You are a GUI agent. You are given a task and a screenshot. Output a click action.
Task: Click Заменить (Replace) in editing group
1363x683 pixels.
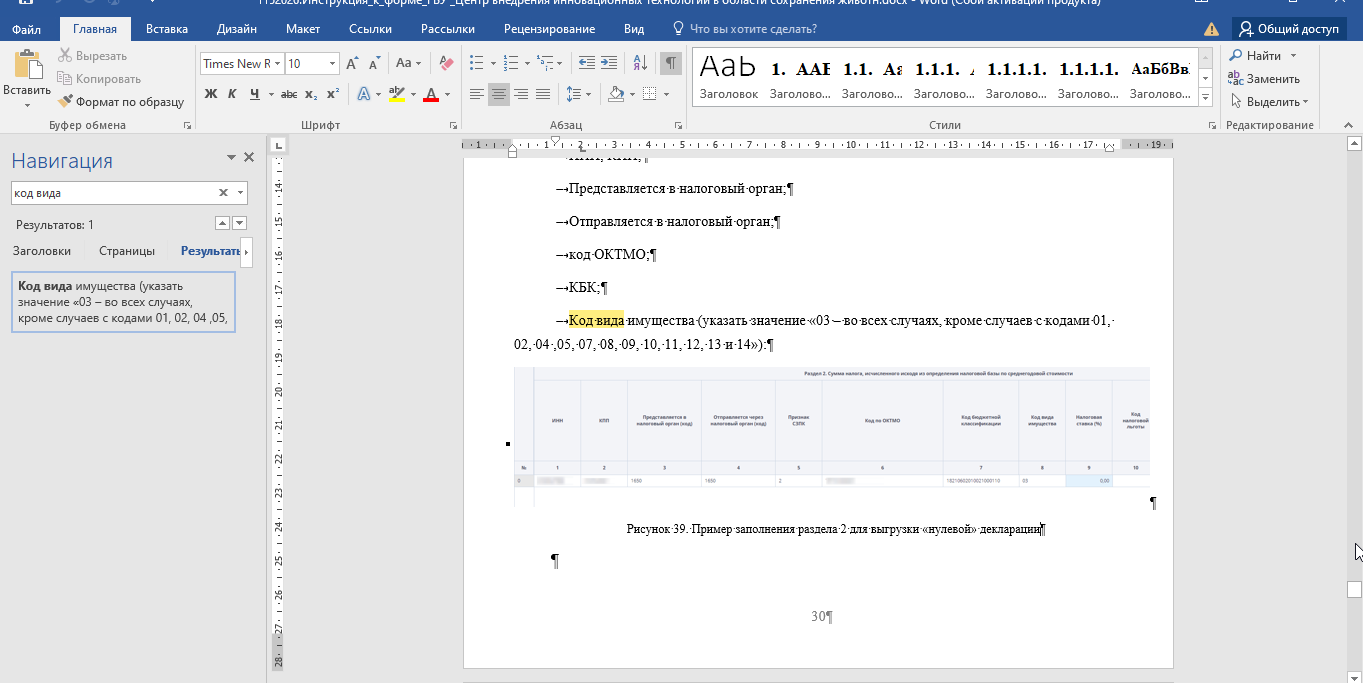pyautogui.click(x=1264, y=78)
